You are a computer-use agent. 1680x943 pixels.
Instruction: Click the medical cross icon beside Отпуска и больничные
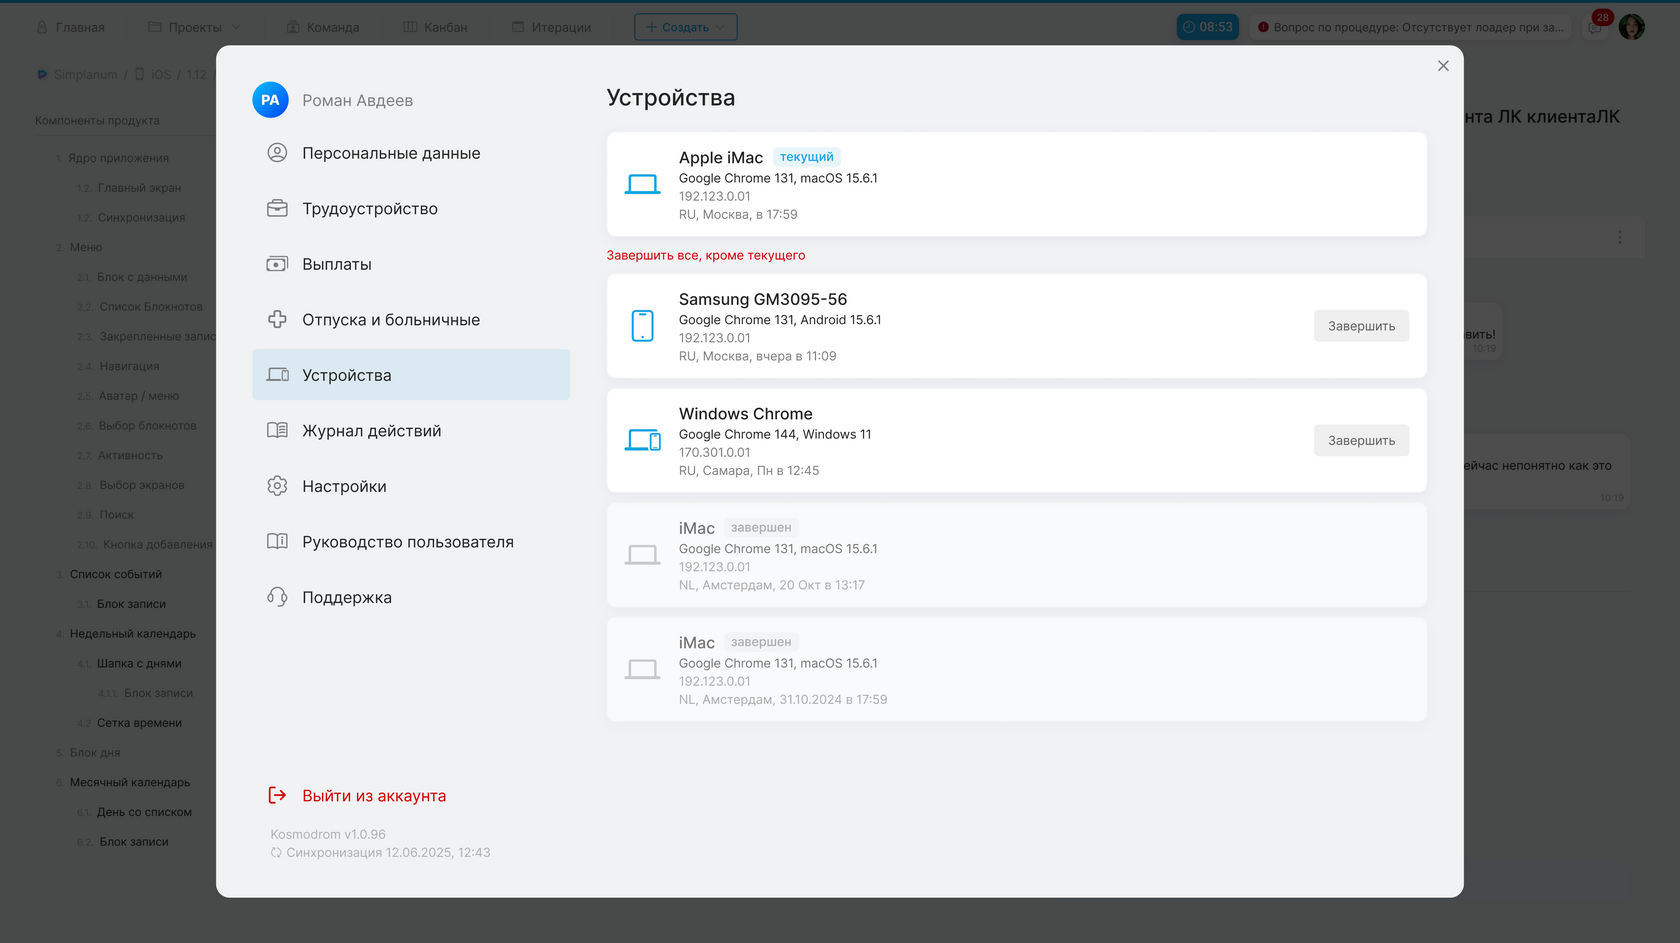coord(277,319)
